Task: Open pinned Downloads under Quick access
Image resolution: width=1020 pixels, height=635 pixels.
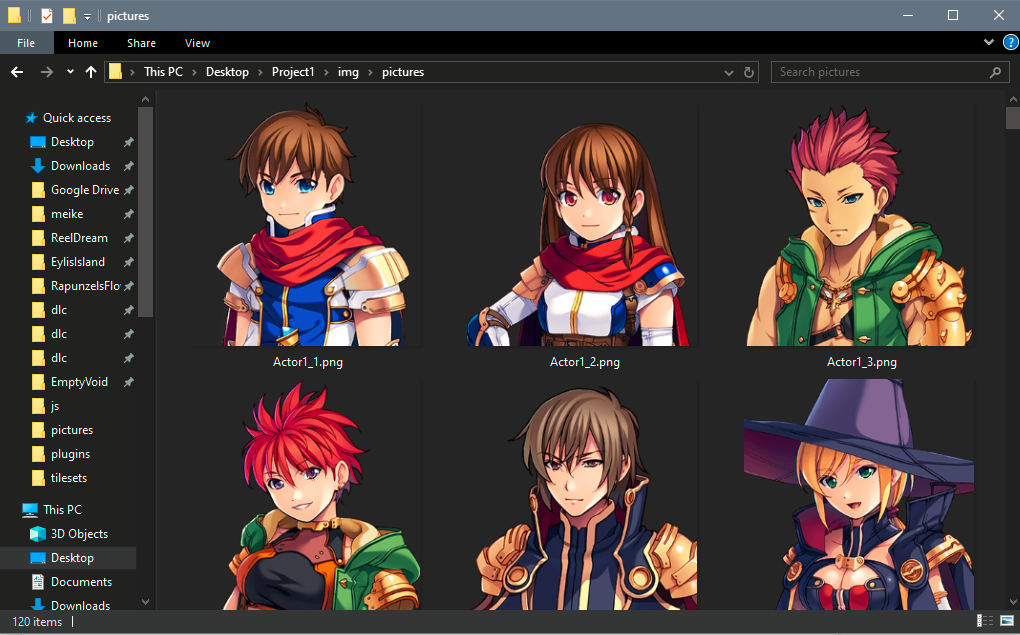Action: [81, 166]
